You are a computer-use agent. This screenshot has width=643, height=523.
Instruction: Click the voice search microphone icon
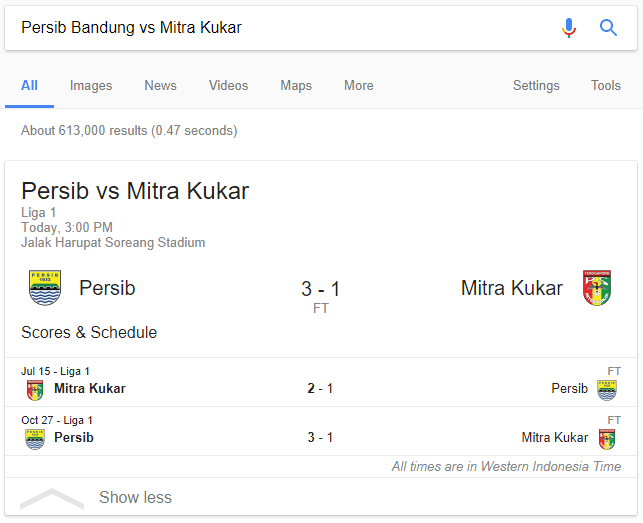568,28
